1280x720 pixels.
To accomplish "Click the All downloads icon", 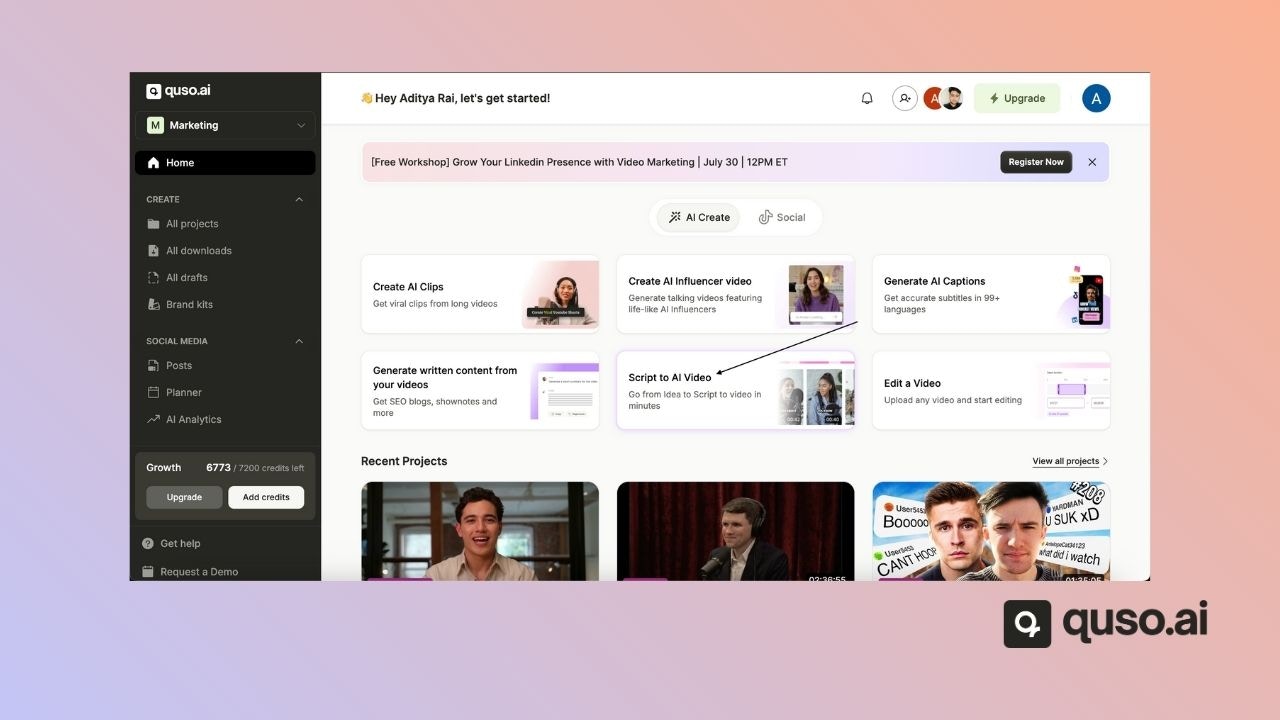I will coord(153,251).
